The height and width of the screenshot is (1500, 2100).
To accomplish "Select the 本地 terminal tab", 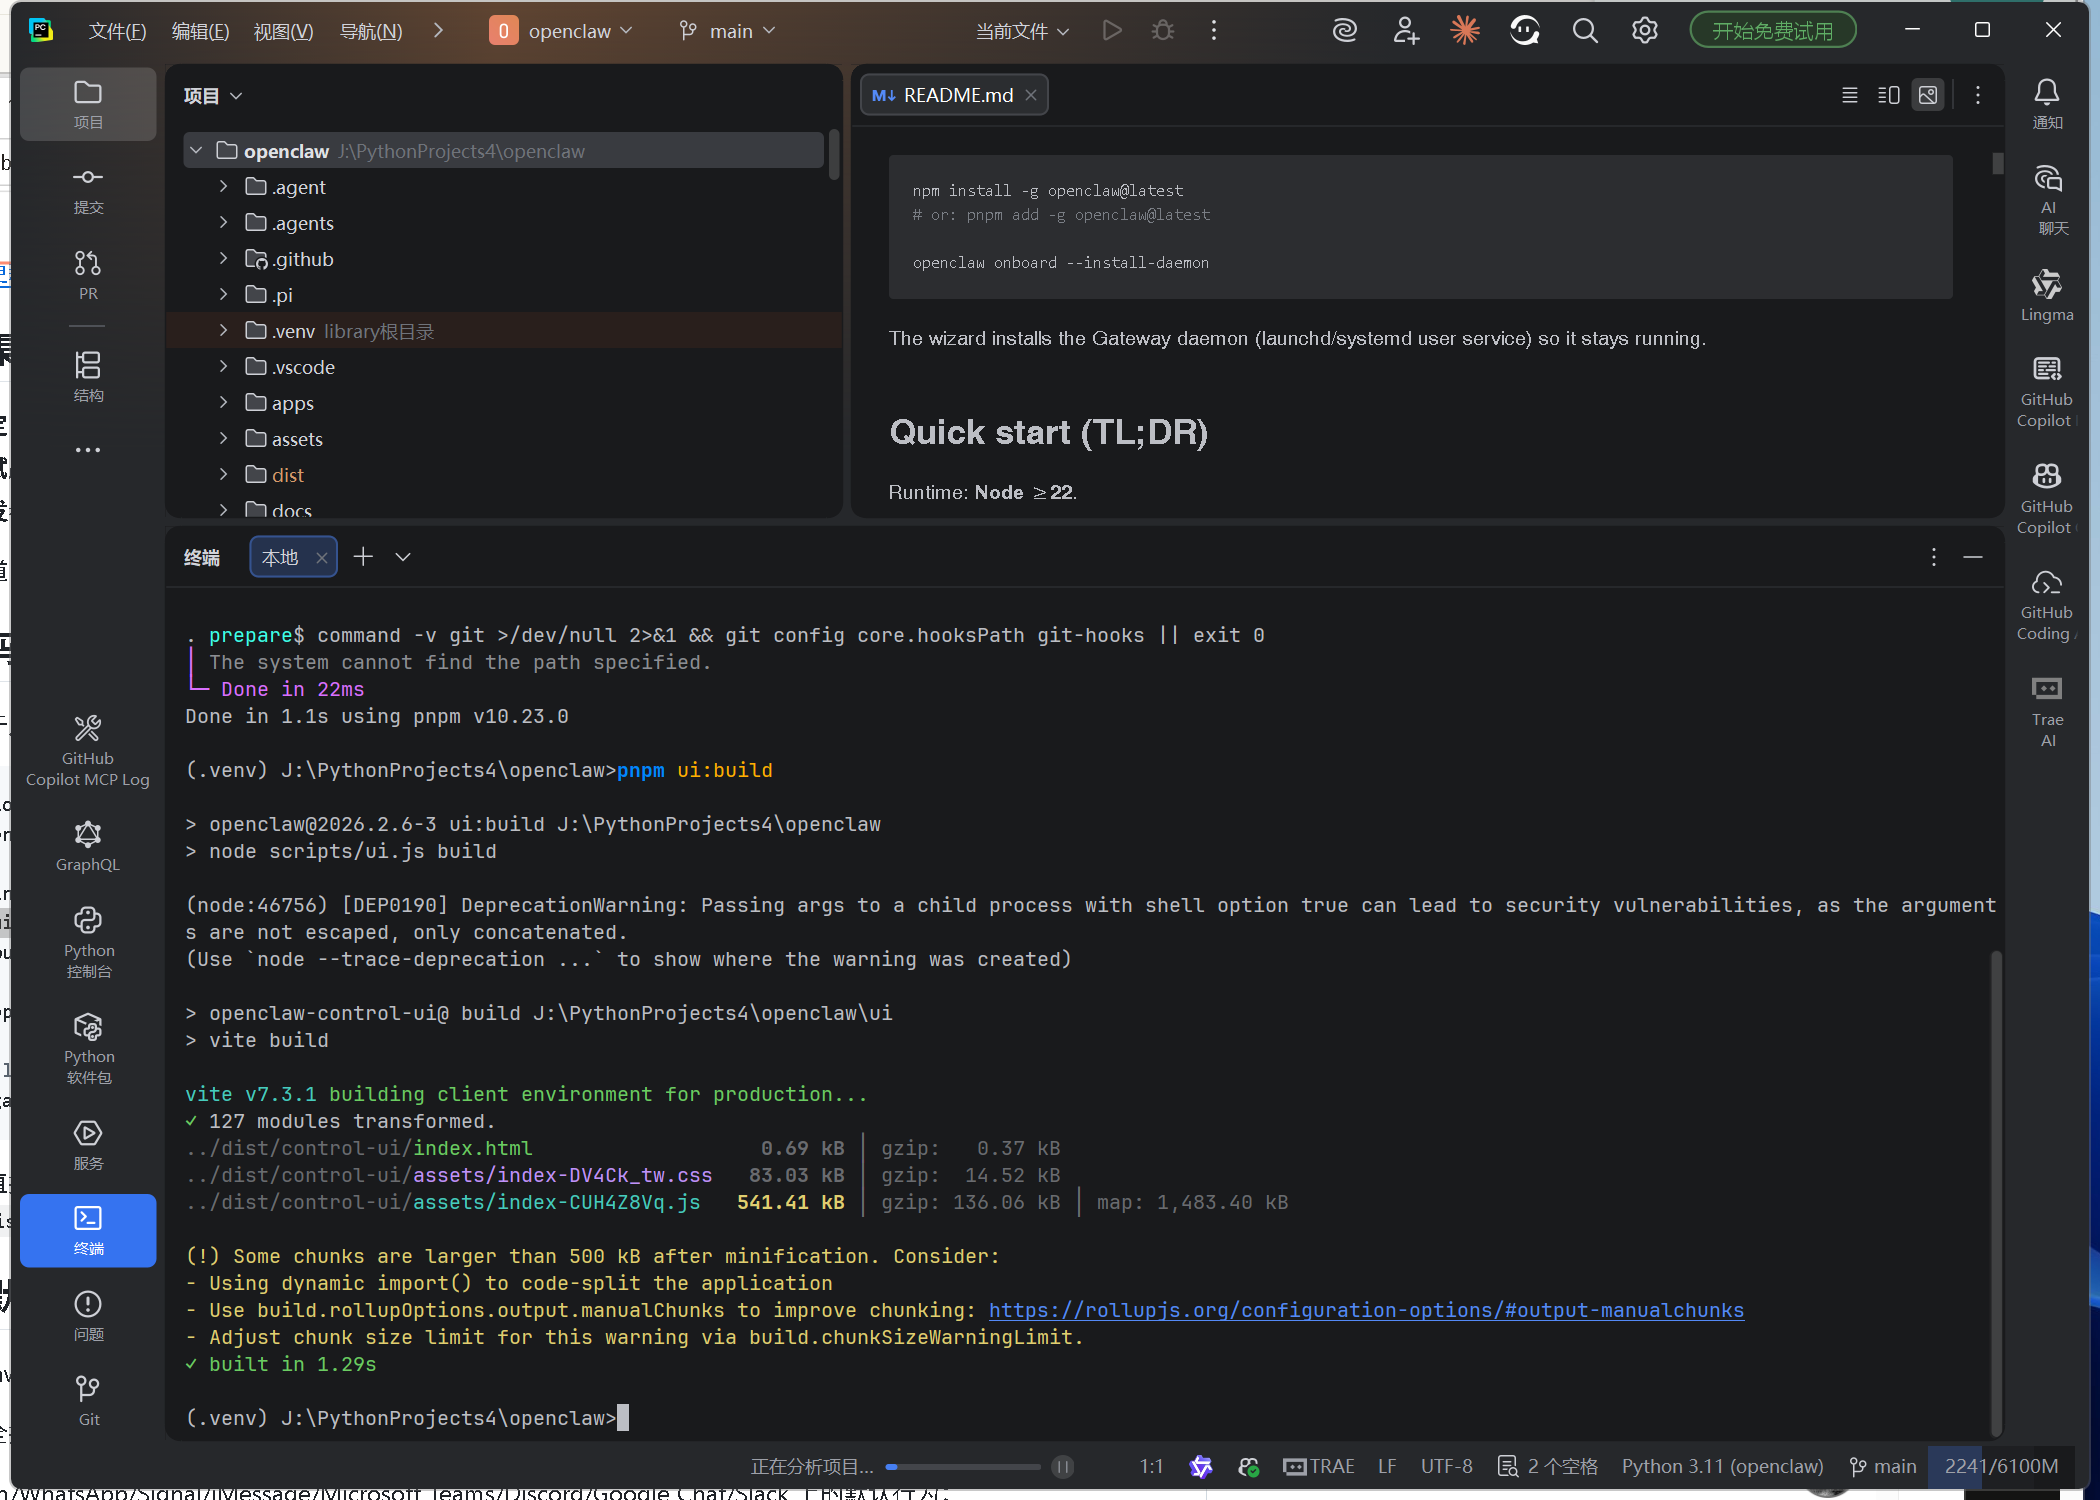I will pyautogui.click(x=280, y=557).
